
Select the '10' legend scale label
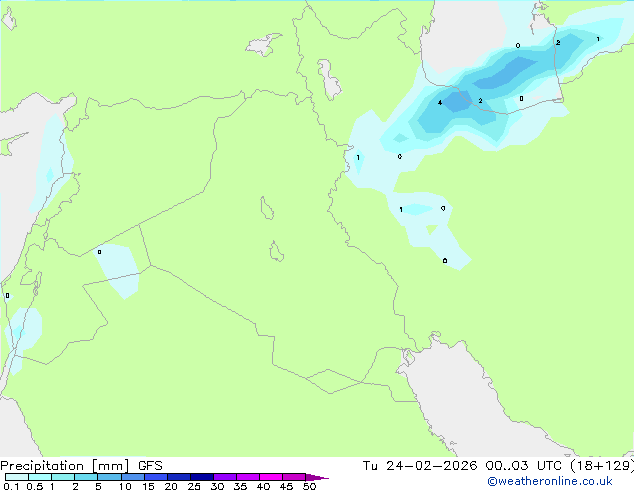[x=125, y=486]
